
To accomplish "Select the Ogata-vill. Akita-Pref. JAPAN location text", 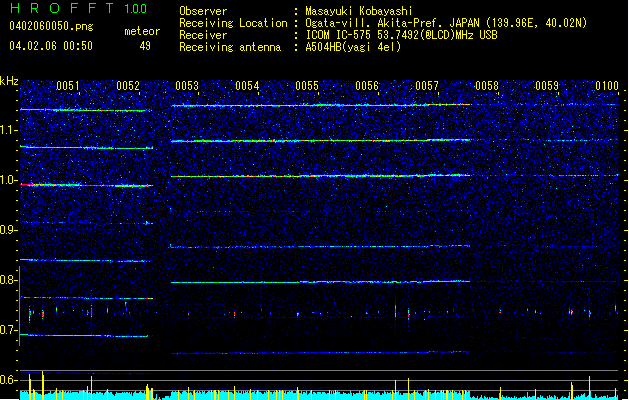I will point(446,23).
